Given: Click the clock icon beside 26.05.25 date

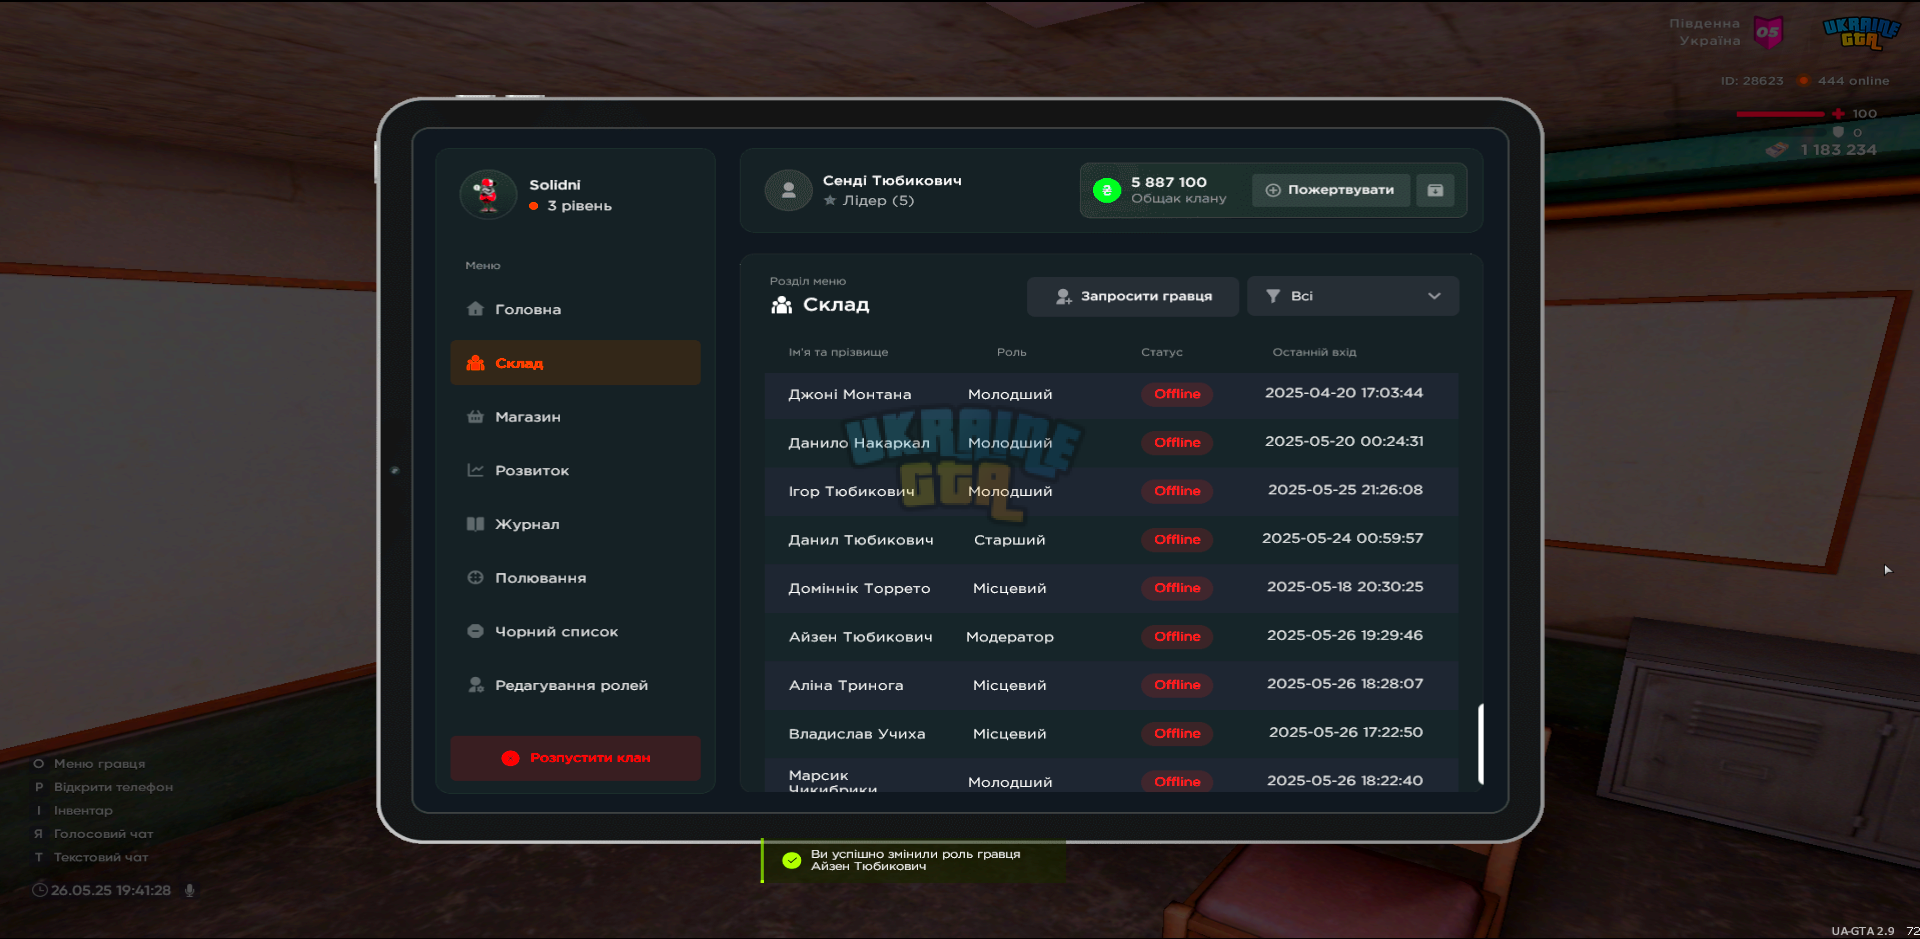Looking at the screenshot, I should click(40, 889).
